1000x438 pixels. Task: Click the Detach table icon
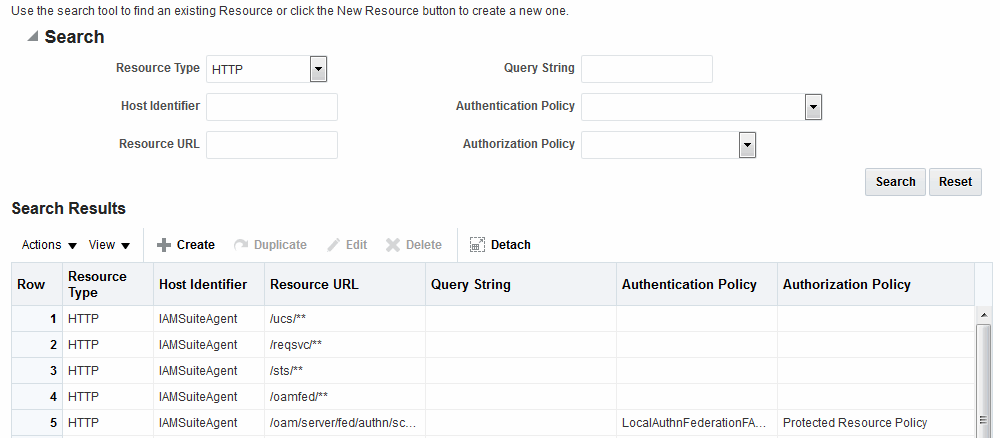pyautogui.click(x=478, y=245)
